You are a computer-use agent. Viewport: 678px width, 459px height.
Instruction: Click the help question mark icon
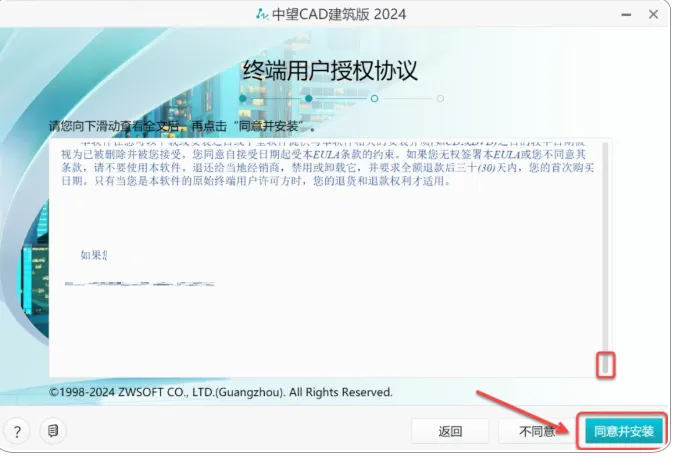tap(17, 431)
